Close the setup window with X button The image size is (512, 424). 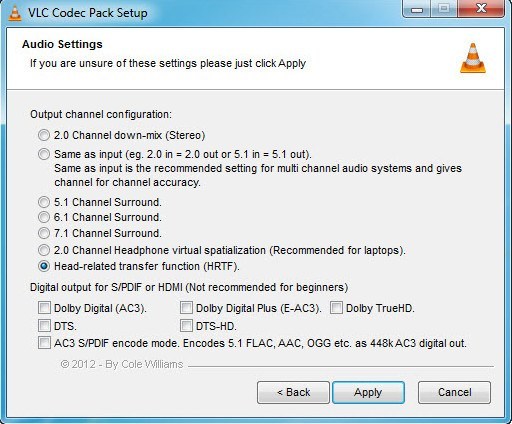coord(481,9)
